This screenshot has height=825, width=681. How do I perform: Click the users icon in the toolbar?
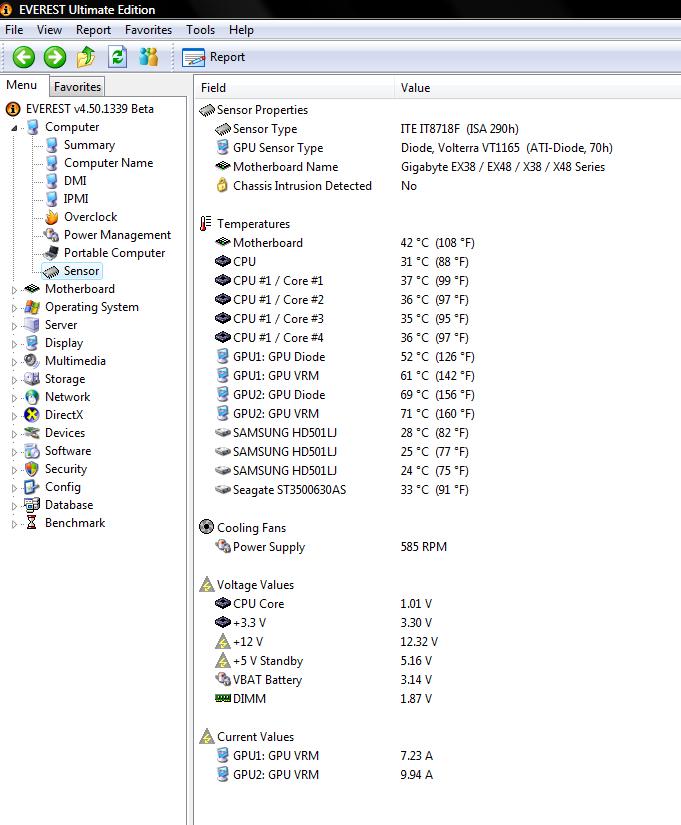148,57
